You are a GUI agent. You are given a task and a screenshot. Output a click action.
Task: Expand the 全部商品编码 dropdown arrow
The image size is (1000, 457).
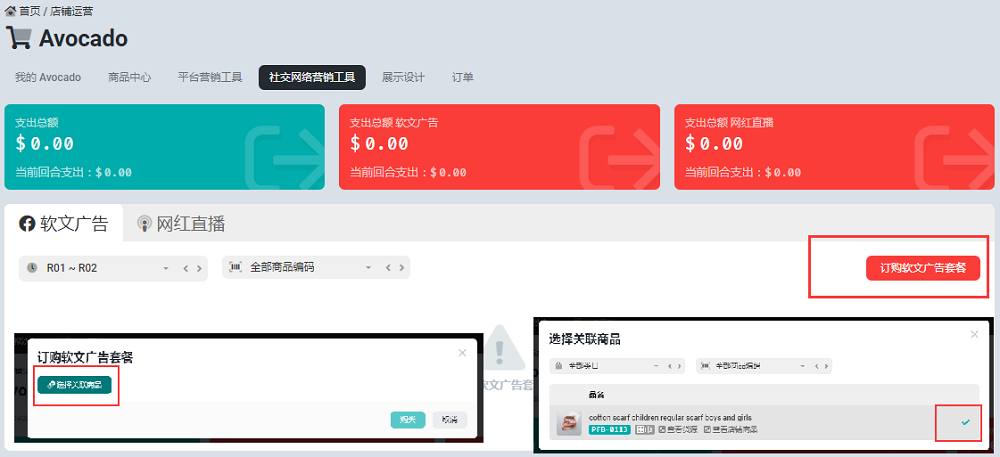click(x=368, y=268)
